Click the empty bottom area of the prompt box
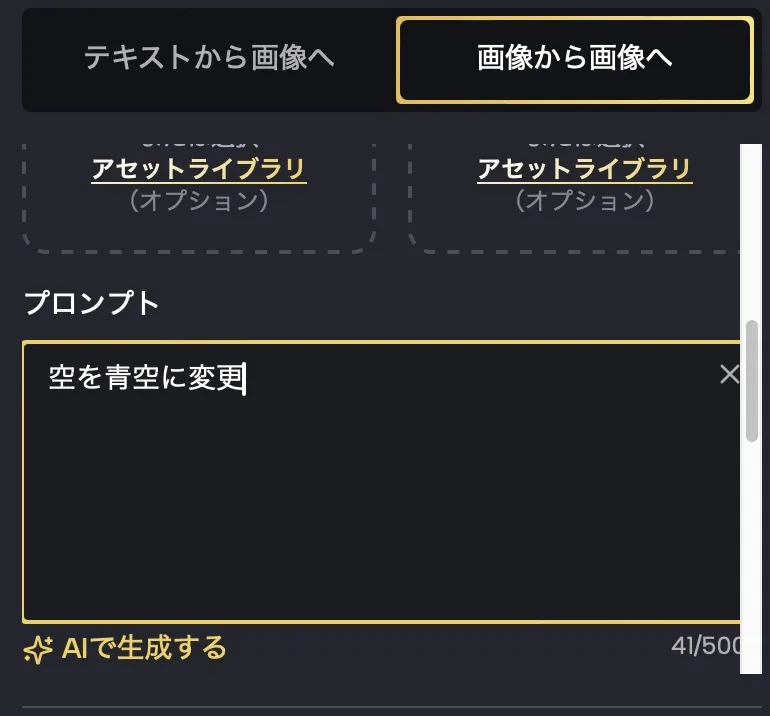770x716 pixels. pos(380,580)
